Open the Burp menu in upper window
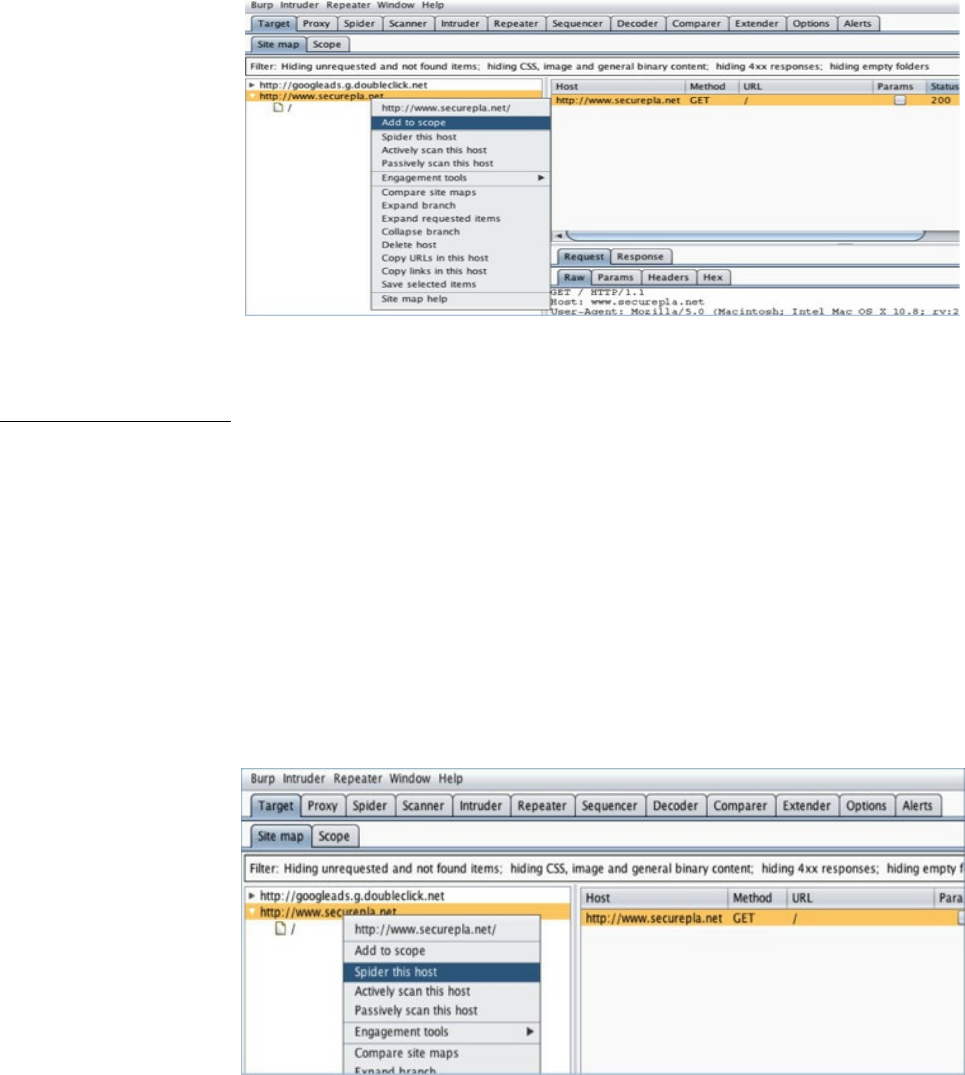 (x=261, y=5)
